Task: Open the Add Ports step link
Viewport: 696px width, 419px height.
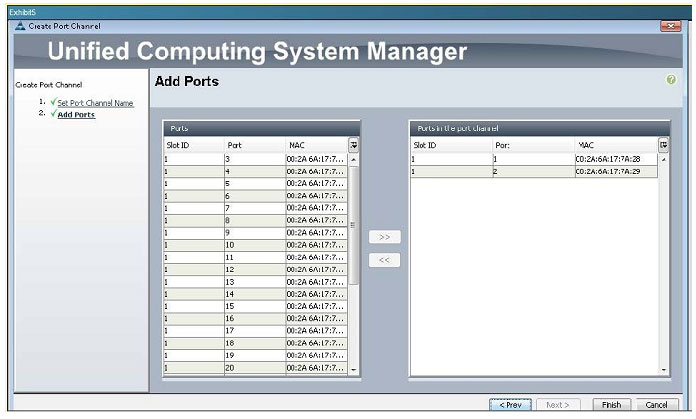Action: point(76,115)
